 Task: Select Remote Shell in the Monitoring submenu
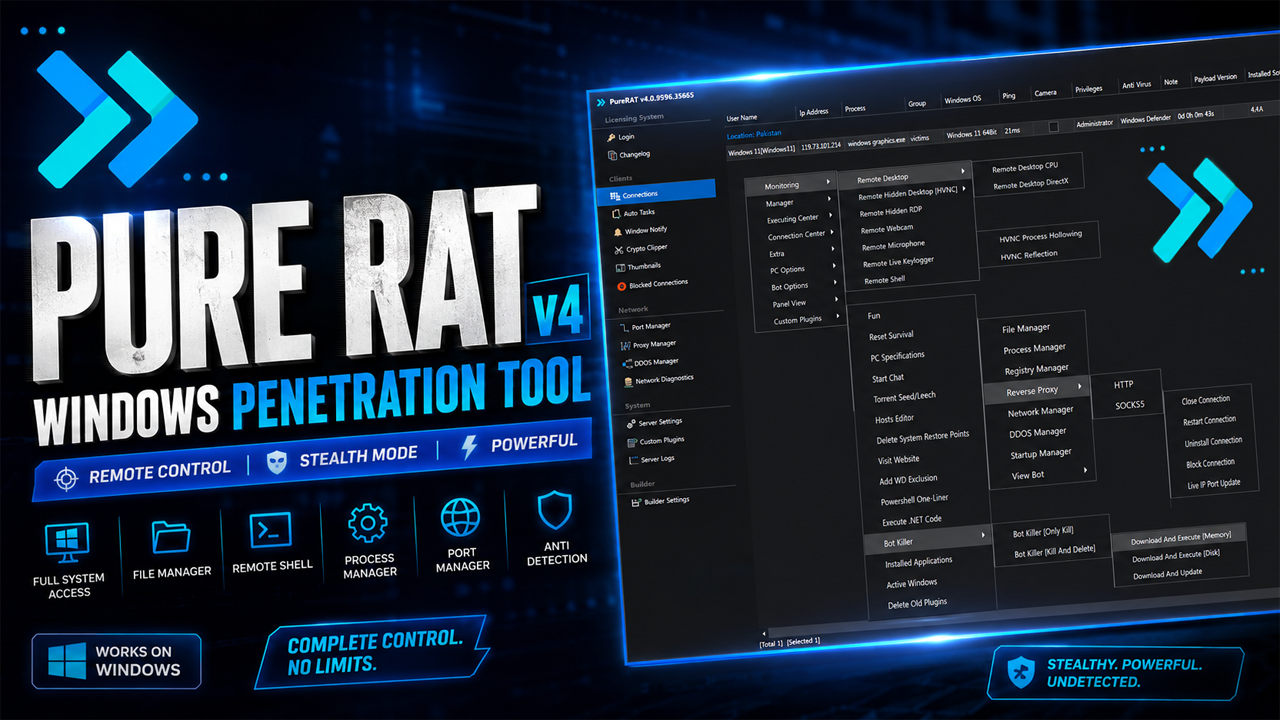click(x=884, y=280)
